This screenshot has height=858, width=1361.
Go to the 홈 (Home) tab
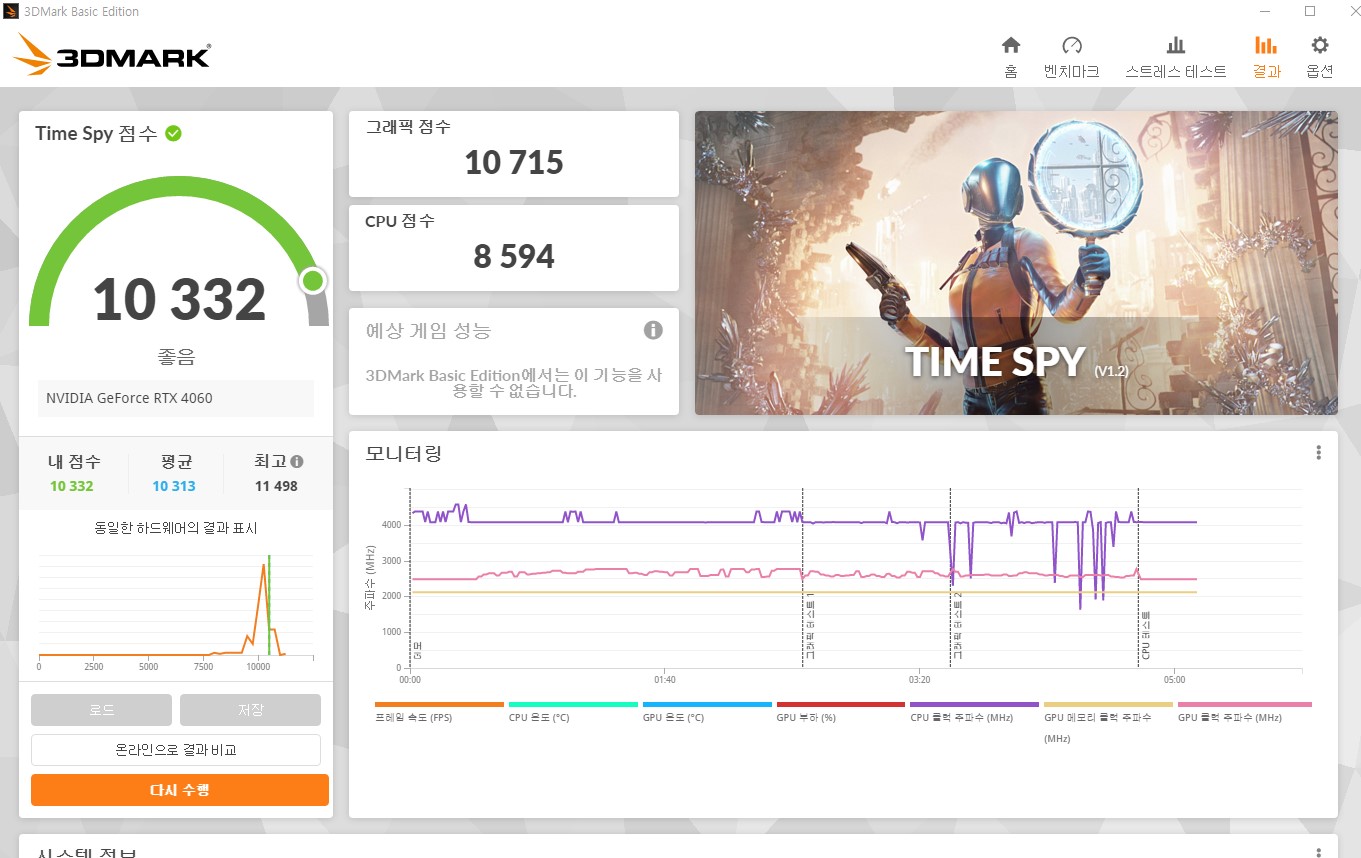click(1011, 57)
